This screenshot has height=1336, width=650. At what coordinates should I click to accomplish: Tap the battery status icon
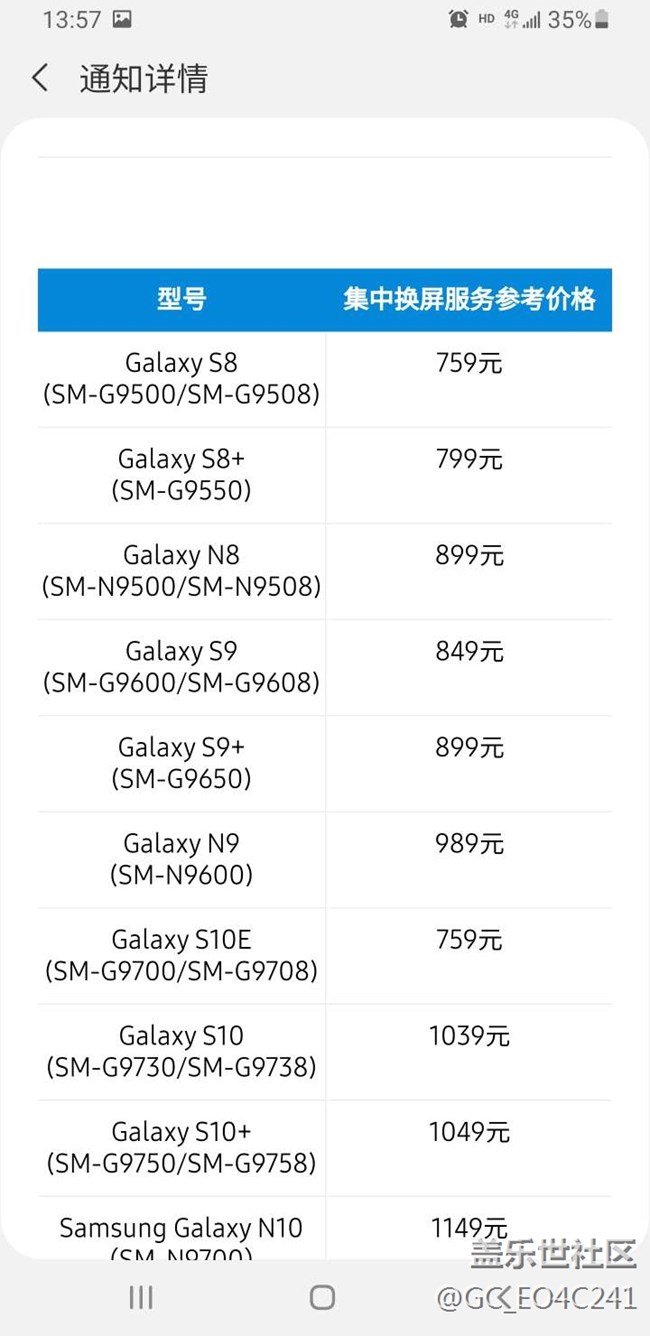602,19
